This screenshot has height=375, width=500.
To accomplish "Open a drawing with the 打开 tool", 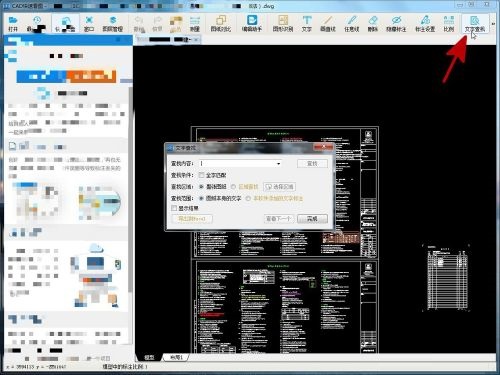I will (13, 24).
